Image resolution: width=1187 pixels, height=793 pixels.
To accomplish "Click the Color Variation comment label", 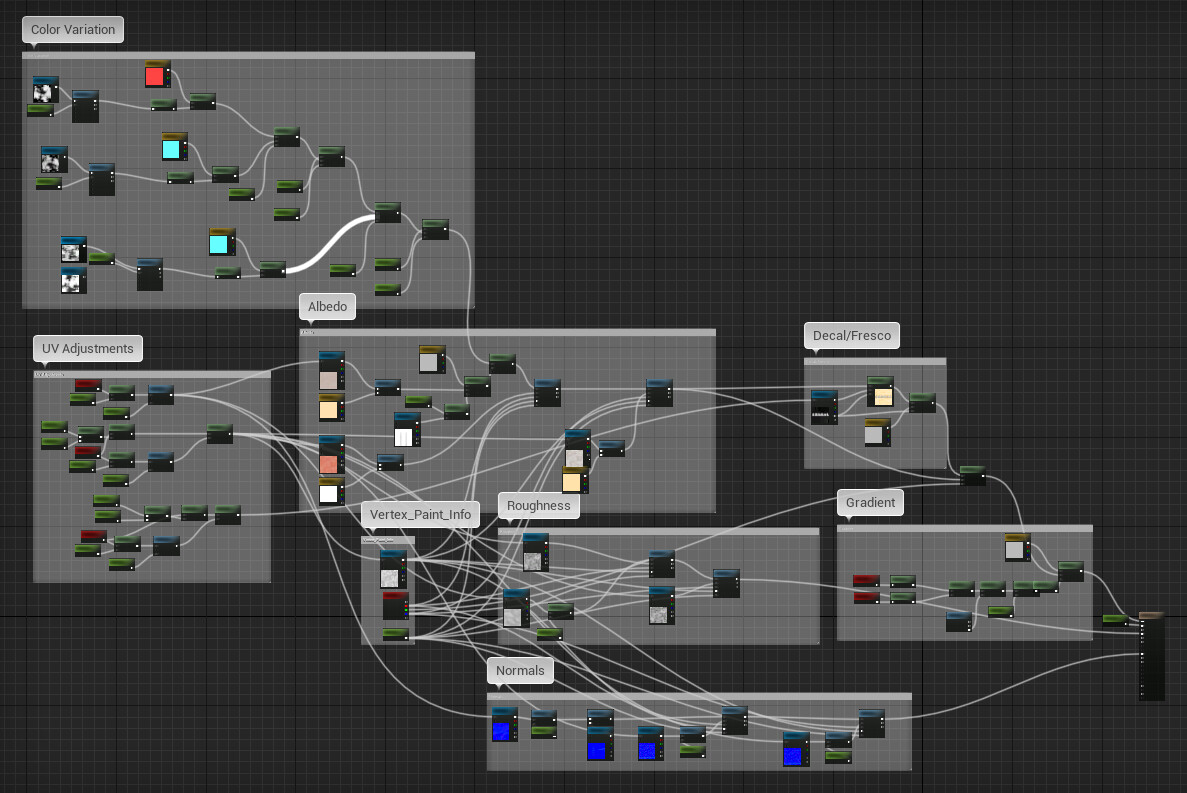I will pos(71,30).
